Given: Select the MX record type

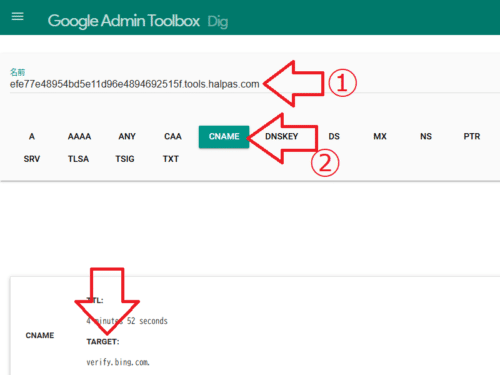Looking at the screenshot, I should (x=380, y=136).
